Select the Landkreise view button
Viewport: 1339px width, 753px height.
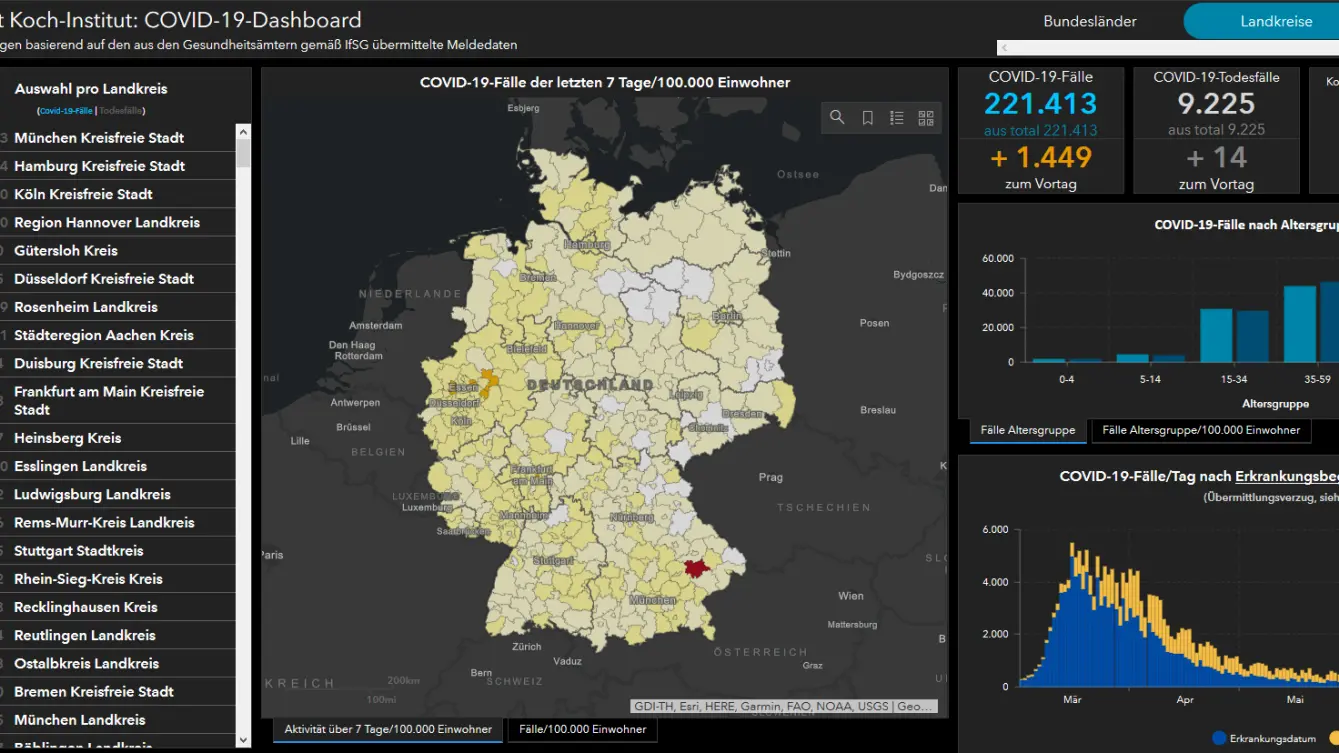[x=1276, y=21]
